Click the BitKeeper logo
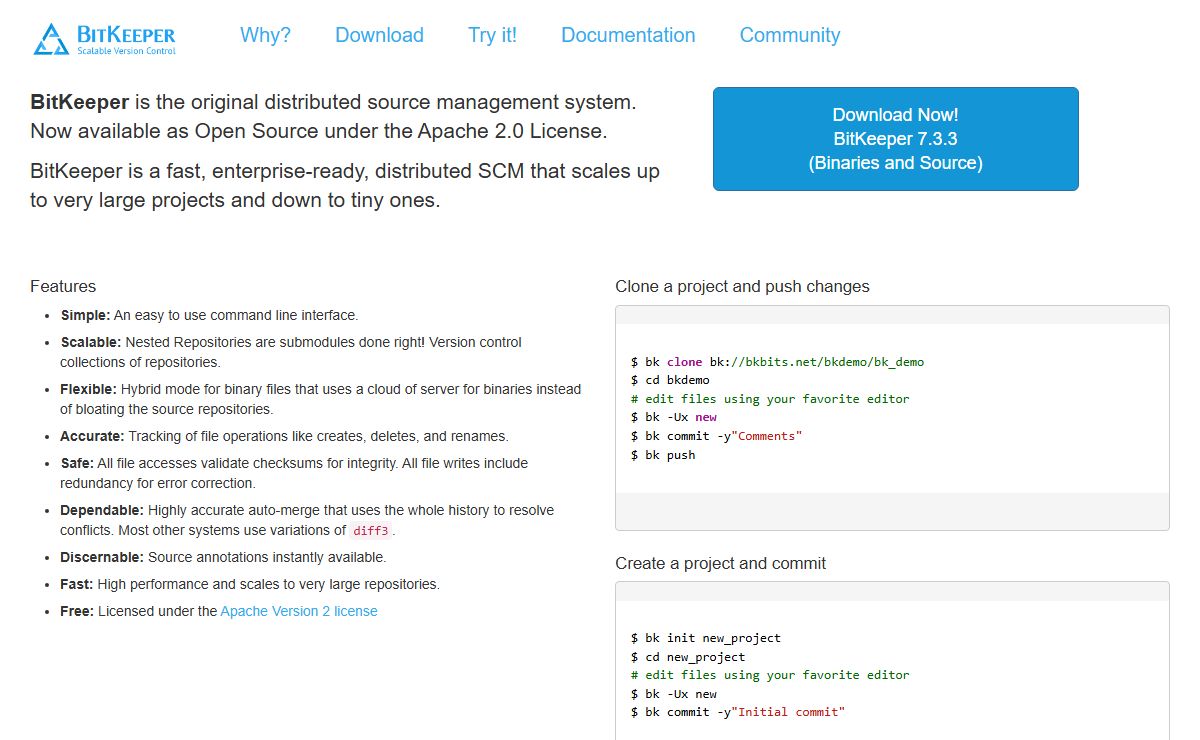The width and height of the screenshot is (1200, 740). tap(104, 38)
